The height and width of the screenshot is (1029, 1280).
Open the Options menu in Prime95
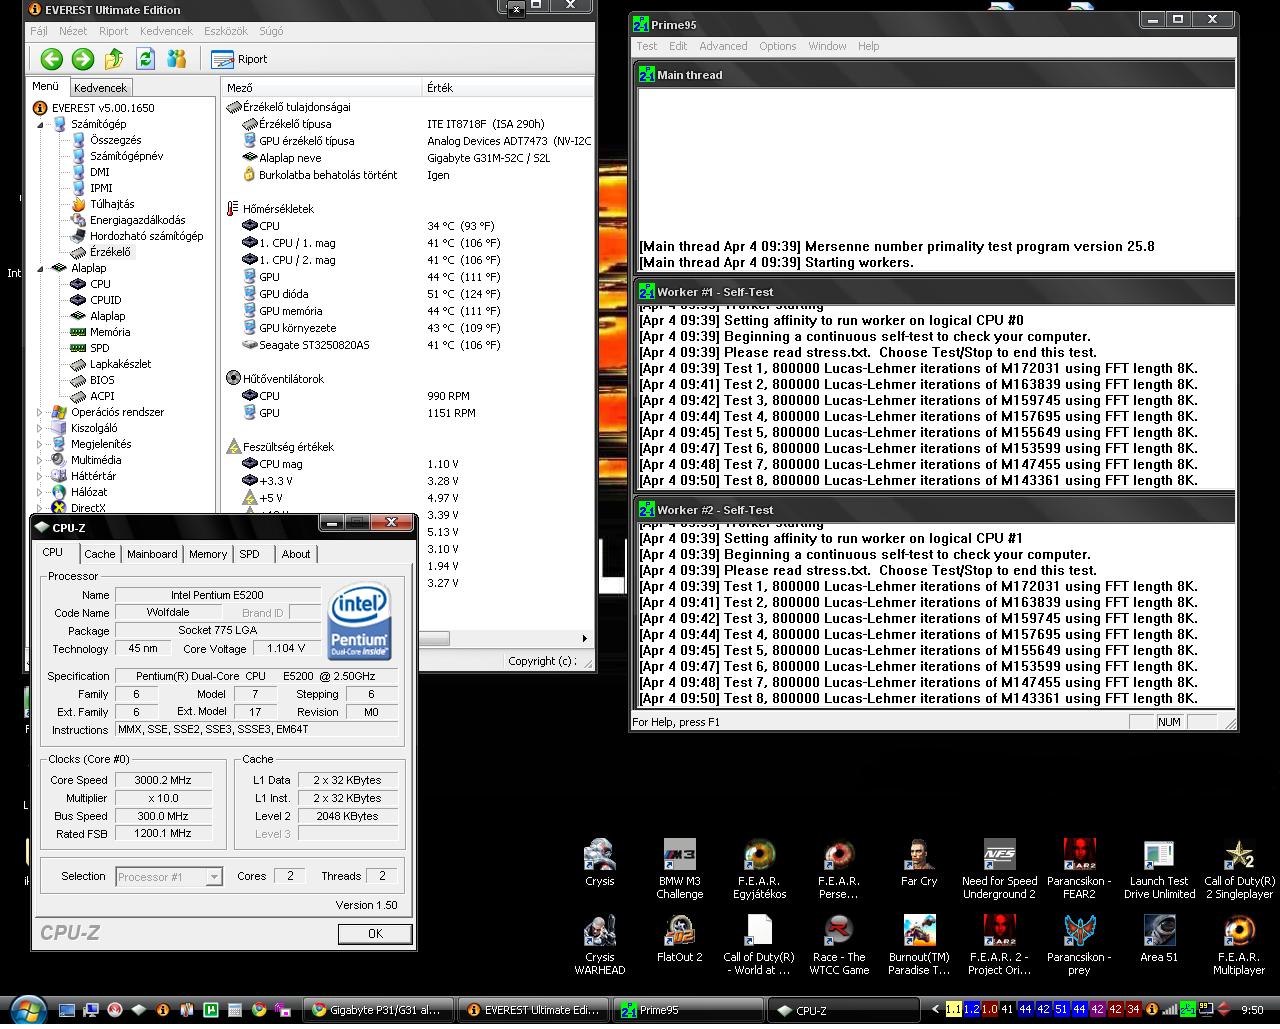point(777,46)
